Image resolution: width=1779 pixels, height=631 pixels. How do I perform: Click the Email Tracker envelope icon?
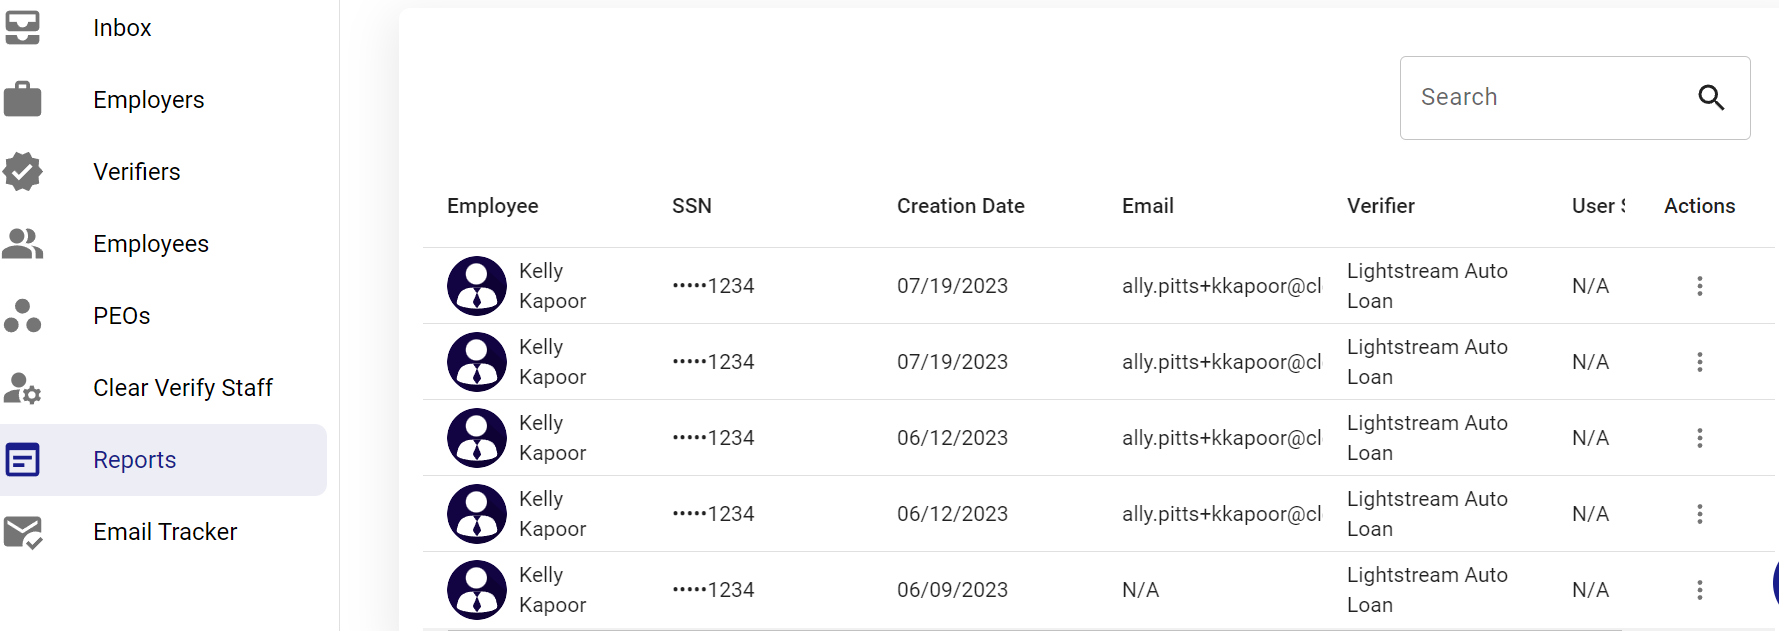pos(22,532)
